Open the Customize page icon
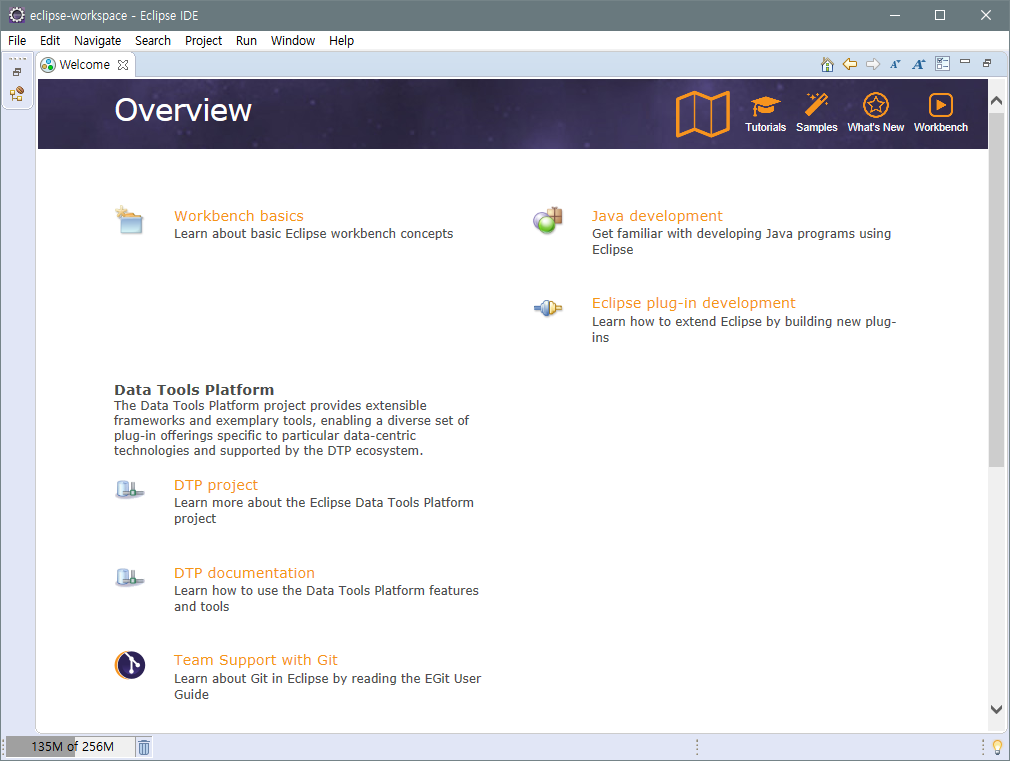Screen dimensions: 1010x761 click(x=942, y=64)
